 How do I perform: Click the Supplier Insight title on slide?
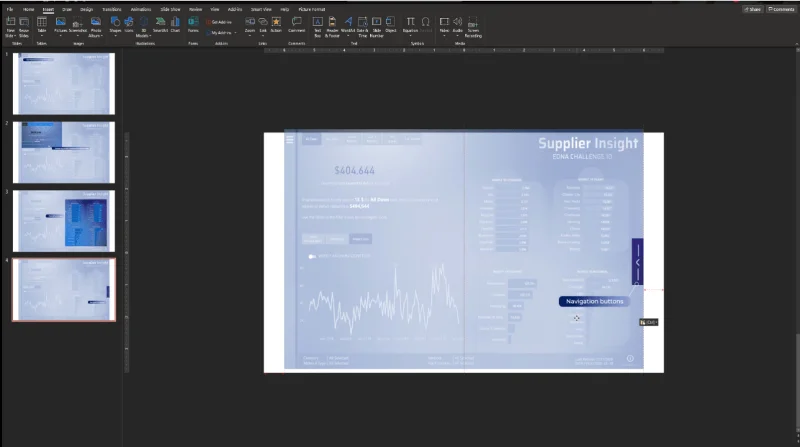588,143
